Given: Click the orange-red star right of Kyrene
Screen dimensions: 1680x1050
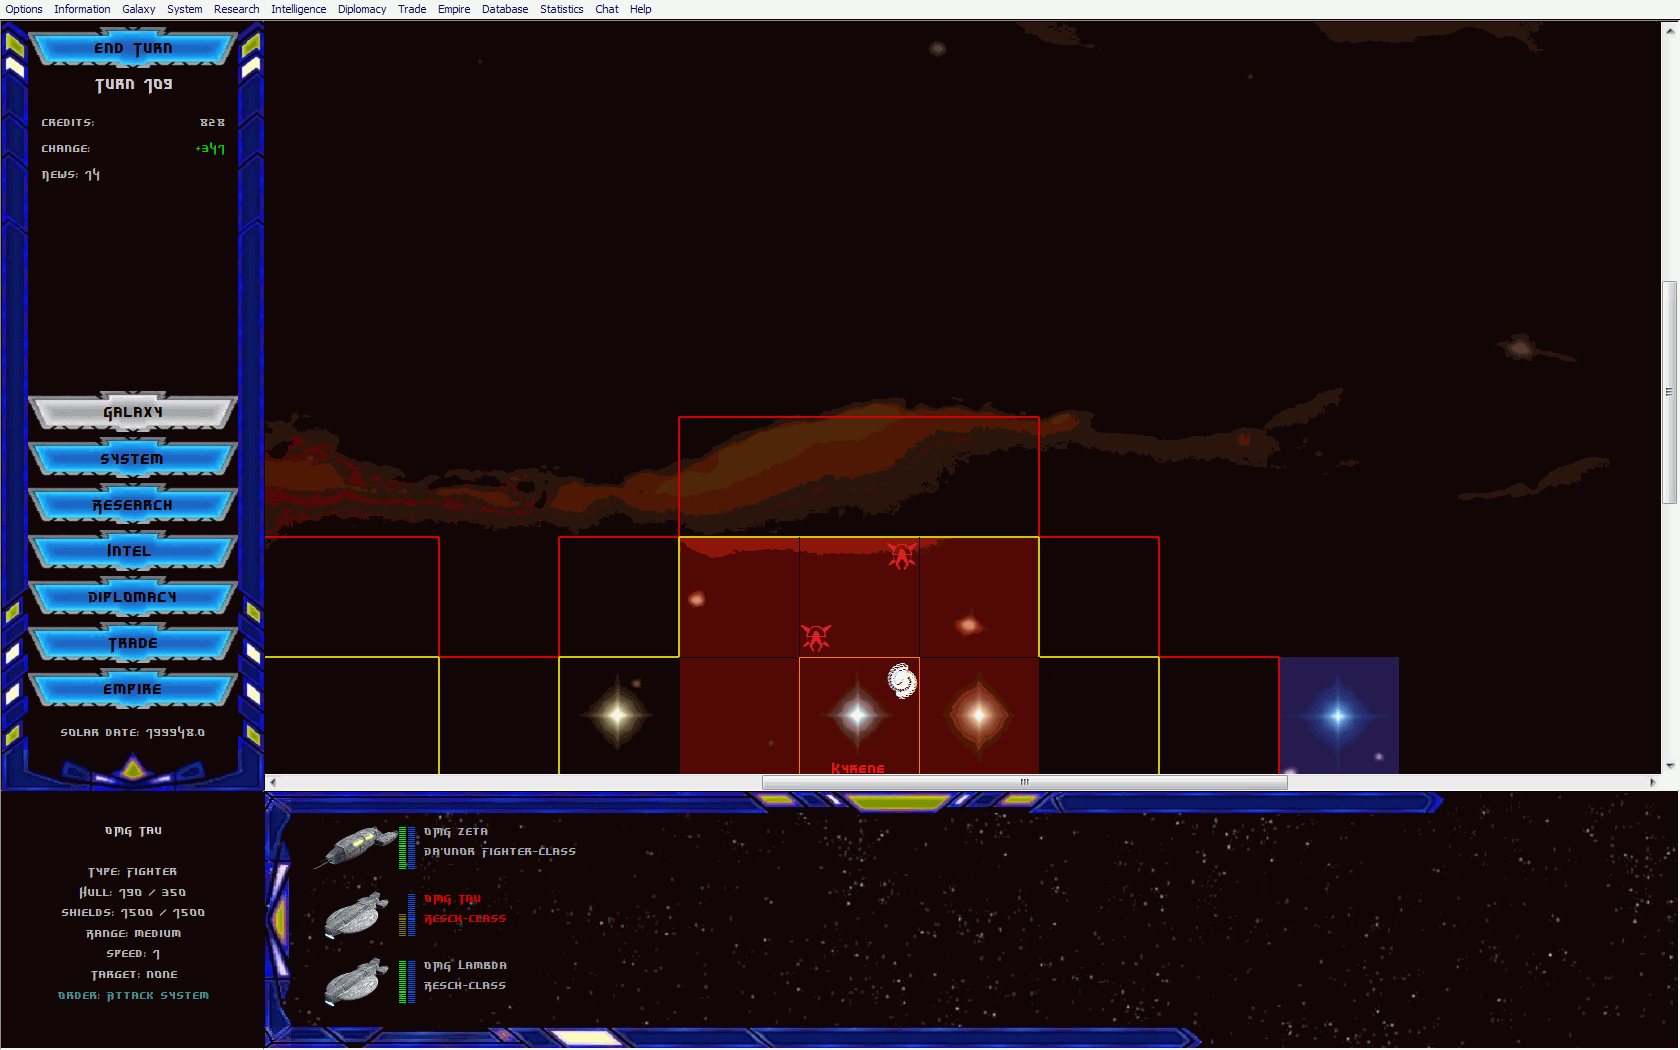Looking at the screenshot, I should [x=978, y=715].
